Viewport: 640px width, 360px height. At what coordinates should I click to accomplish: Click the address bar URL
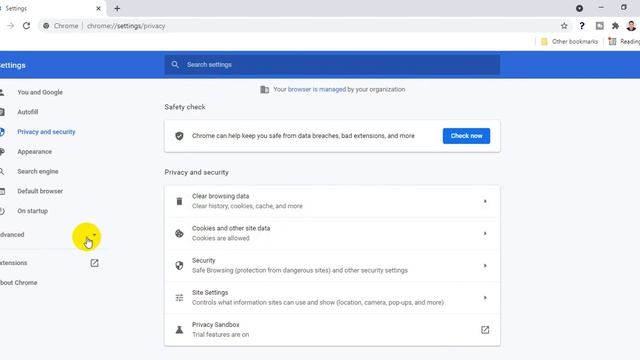(126, 26)
